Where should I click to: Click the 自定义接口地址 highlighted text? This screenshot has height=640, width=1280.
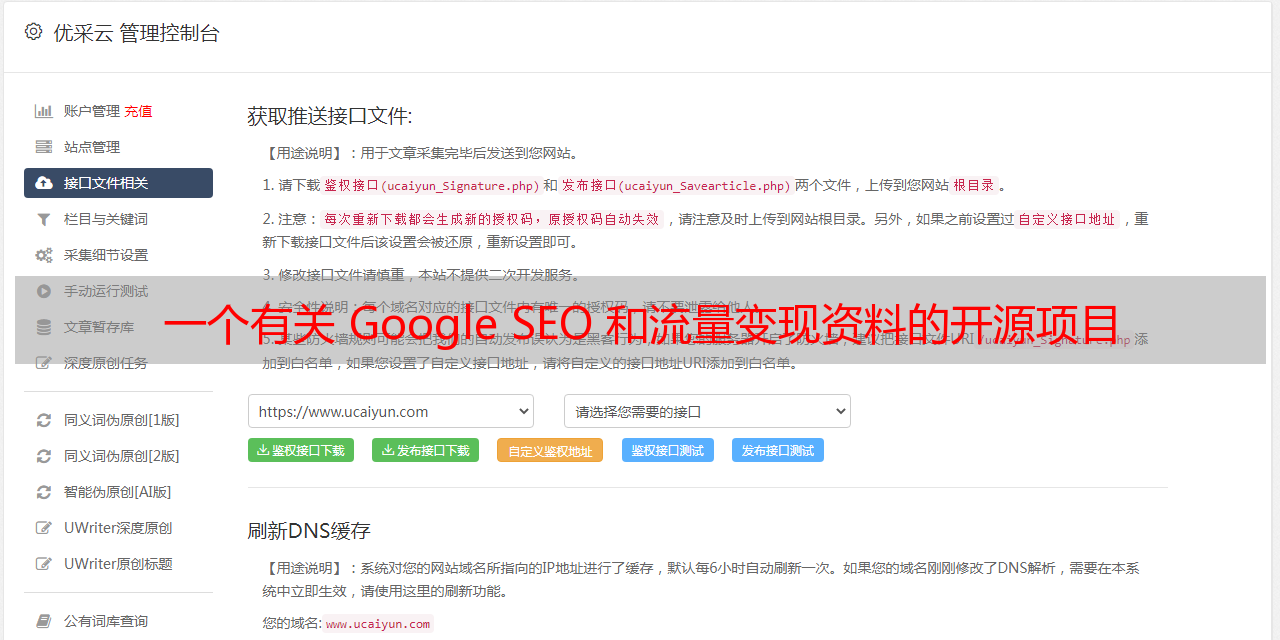click(x=1066, y=219)
